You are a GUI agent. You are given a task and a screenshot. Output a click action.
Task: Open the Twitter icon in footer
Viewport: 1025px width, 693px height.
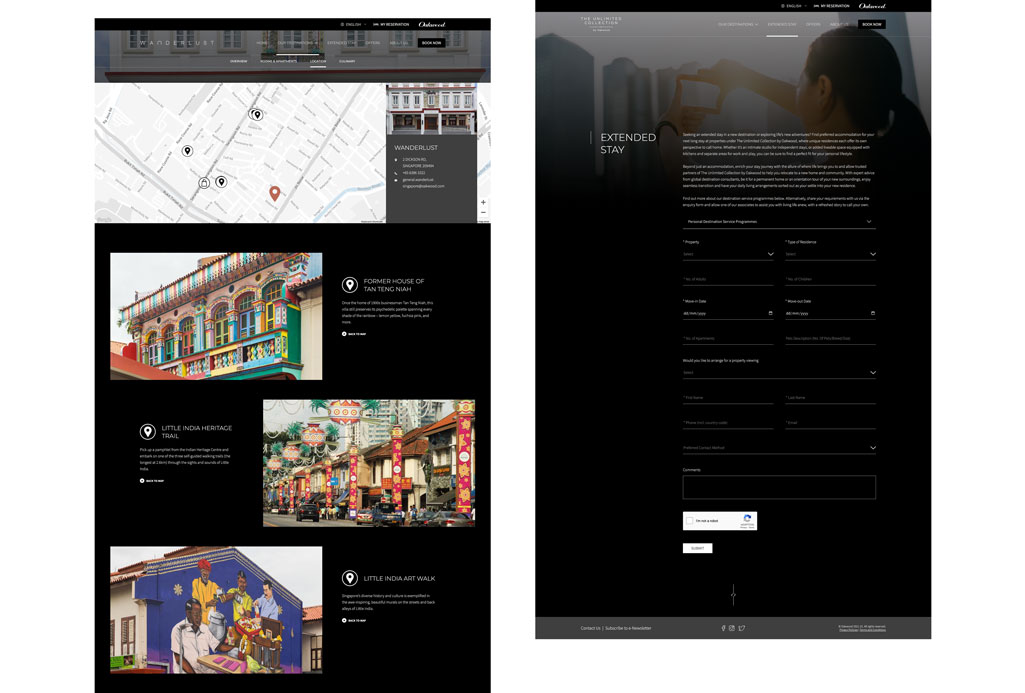[x=742, y=628]
